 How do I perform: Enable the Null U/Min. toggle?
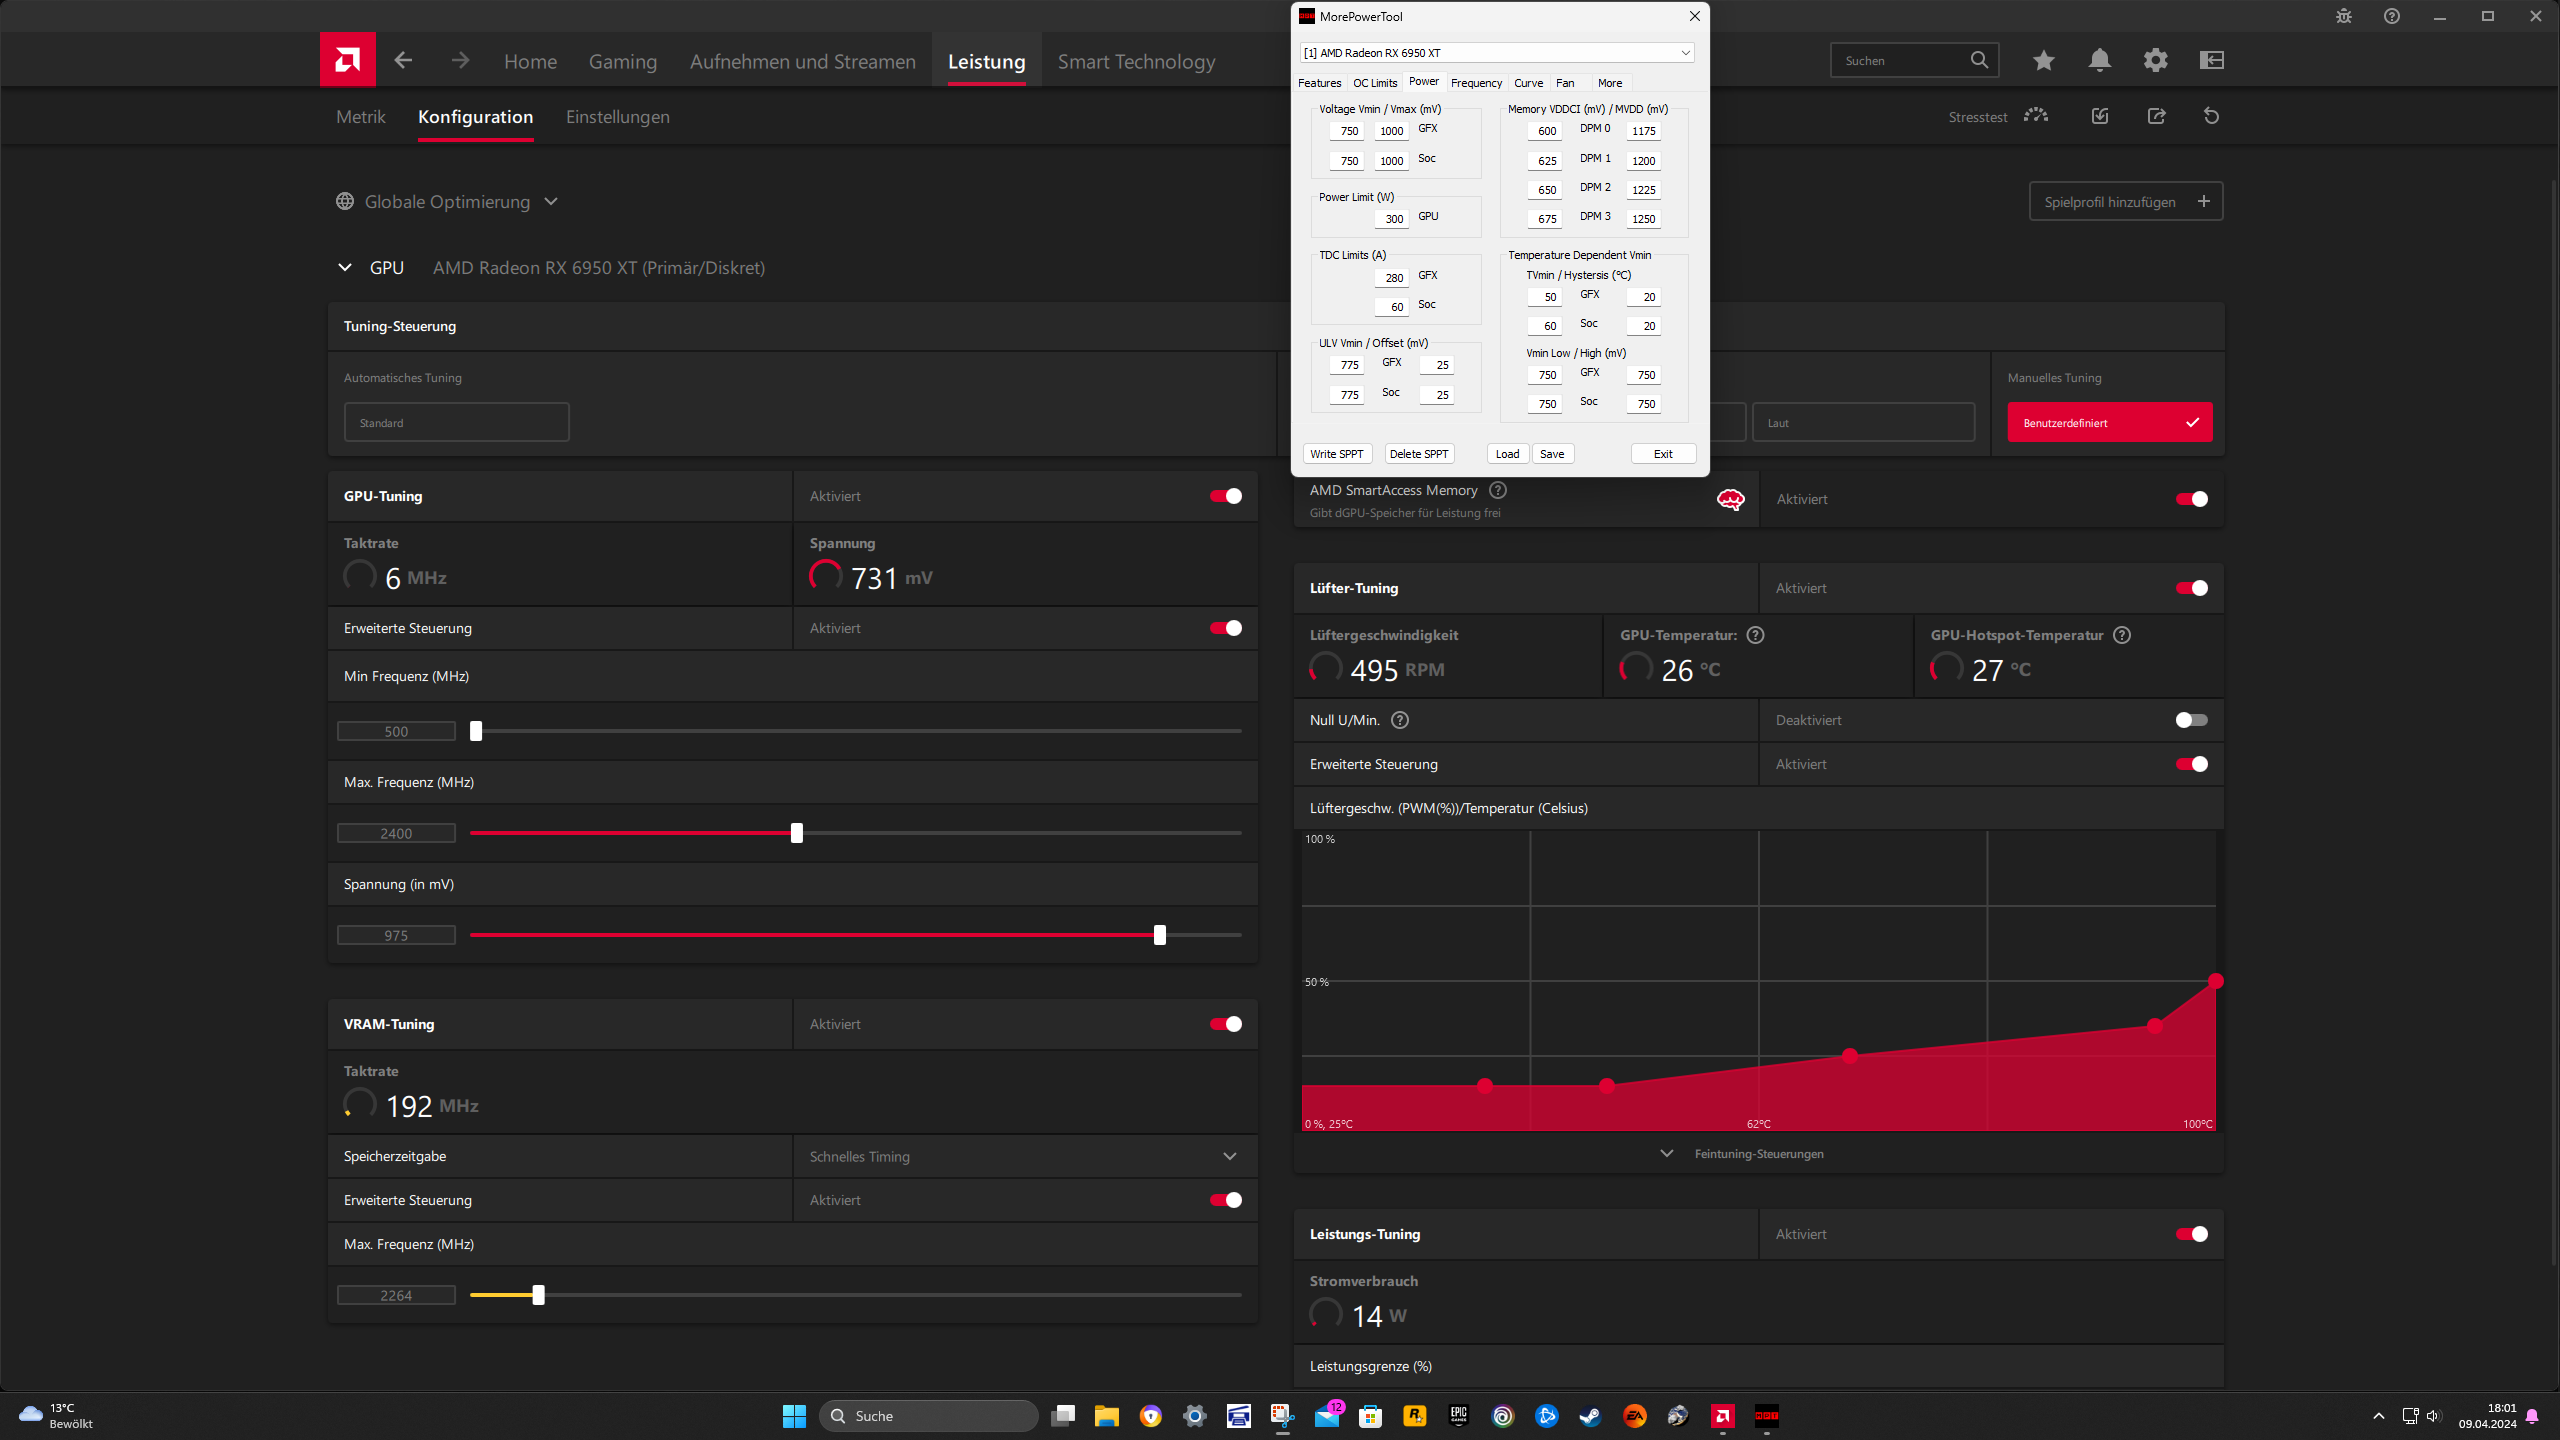pos(2191,720)
